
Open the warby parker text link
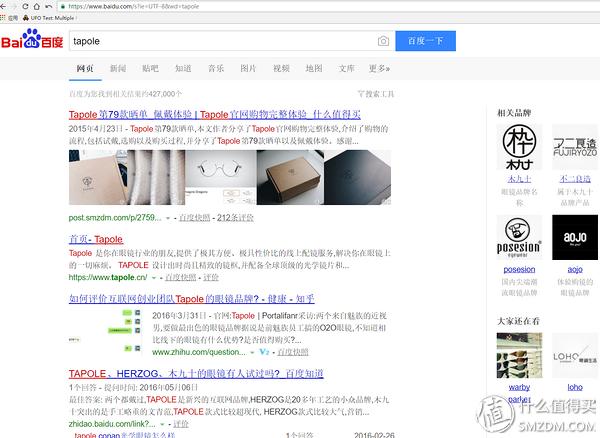point(519,393)
